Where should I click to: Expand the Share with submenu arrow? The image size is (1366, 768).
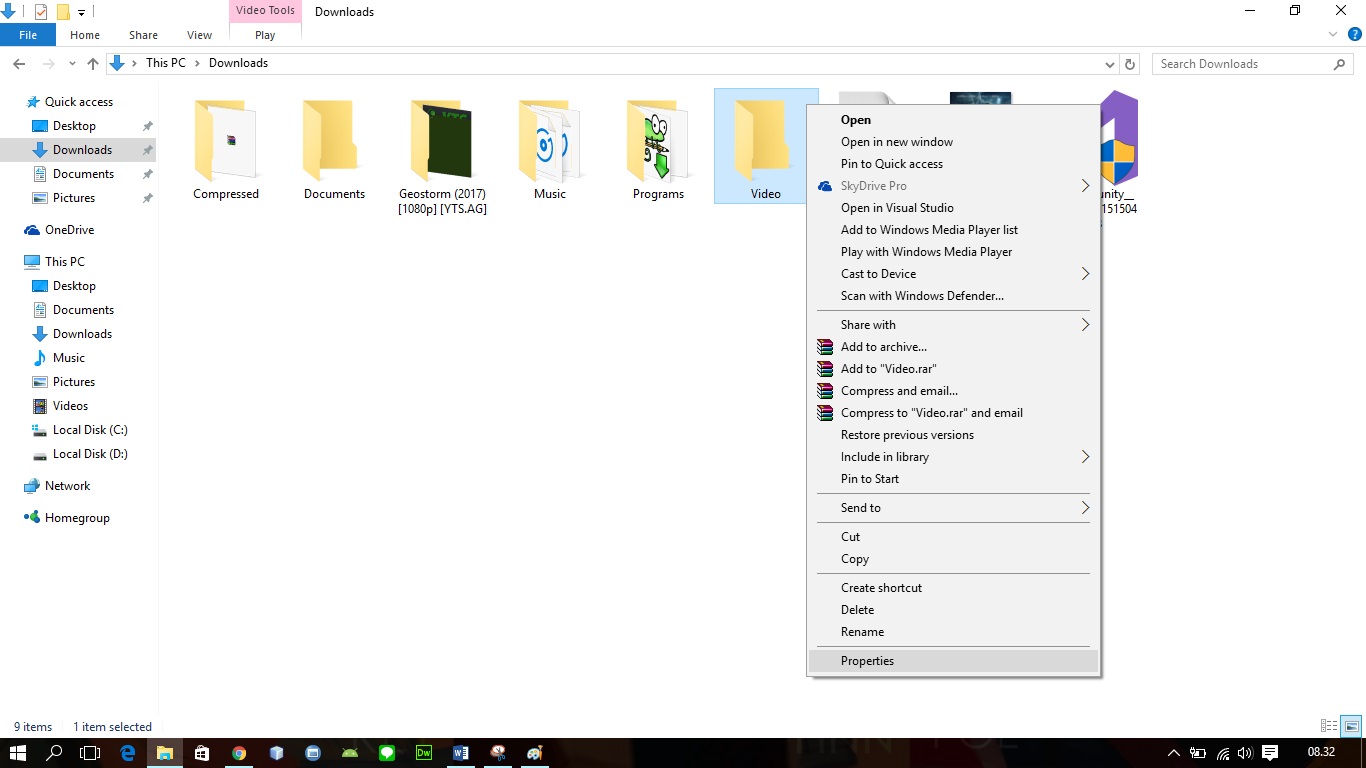coord(1085,325)
